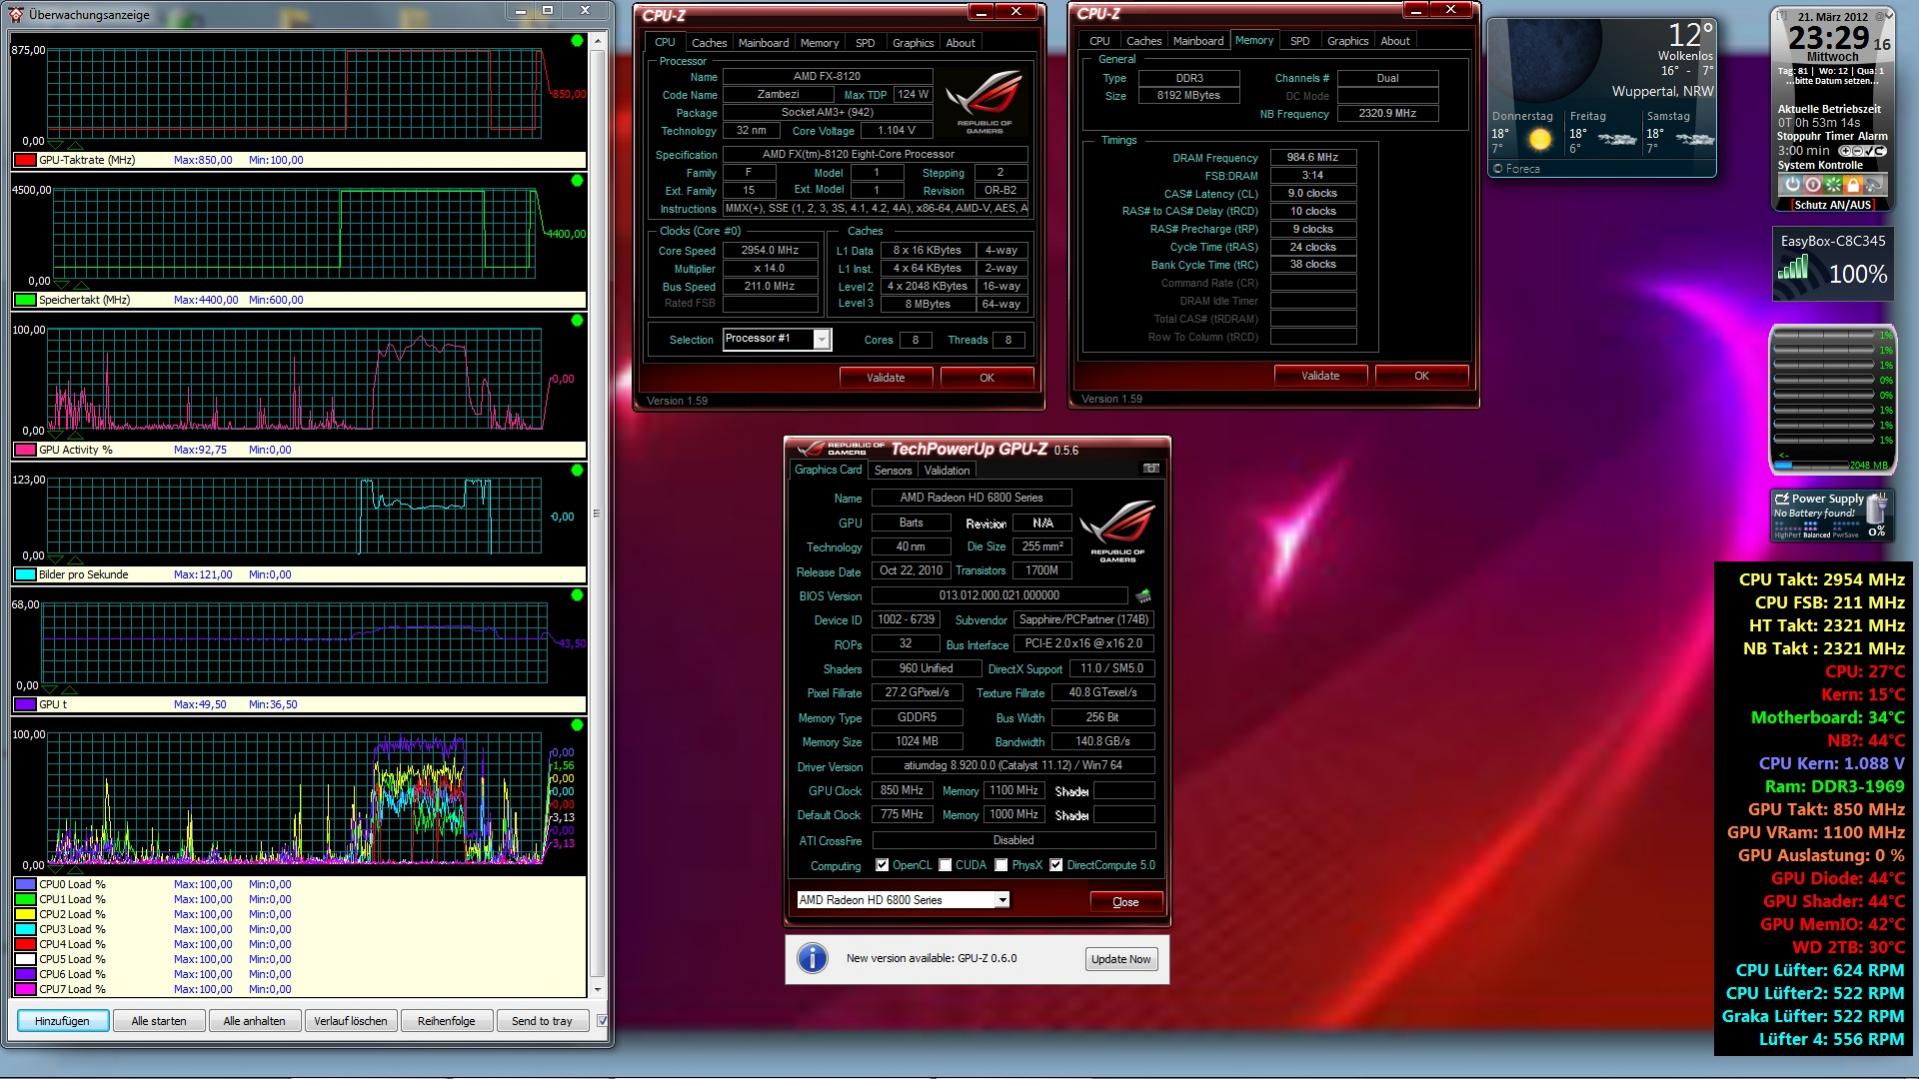Uncheck the DirectCompute 5.0 checkbox
The height and width of the screenshot is (1079, 1919).
(1056, 865)
